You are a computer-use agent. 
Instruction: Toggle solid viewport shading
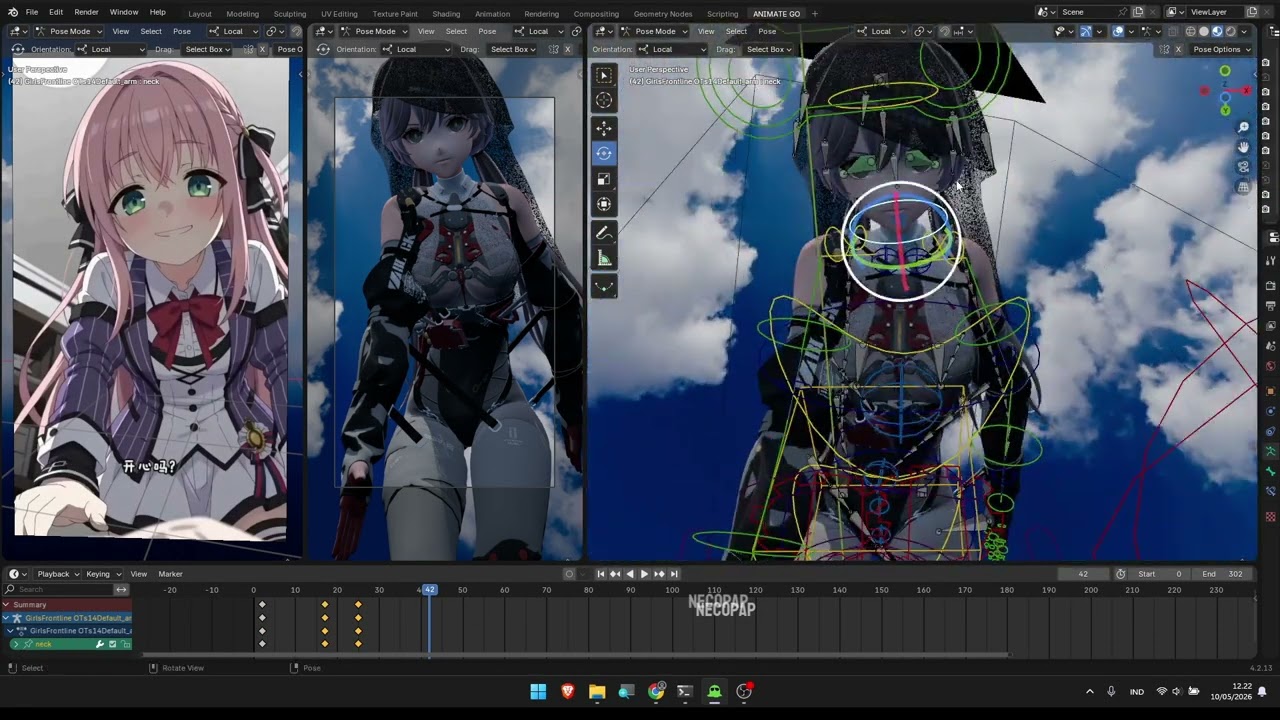tap(1204, 31)
